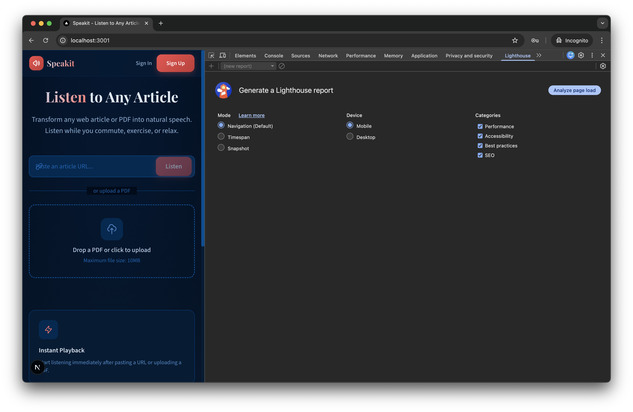633x412 pixels.
Task: Select the Timespan mode radio button
Action: 221,137
